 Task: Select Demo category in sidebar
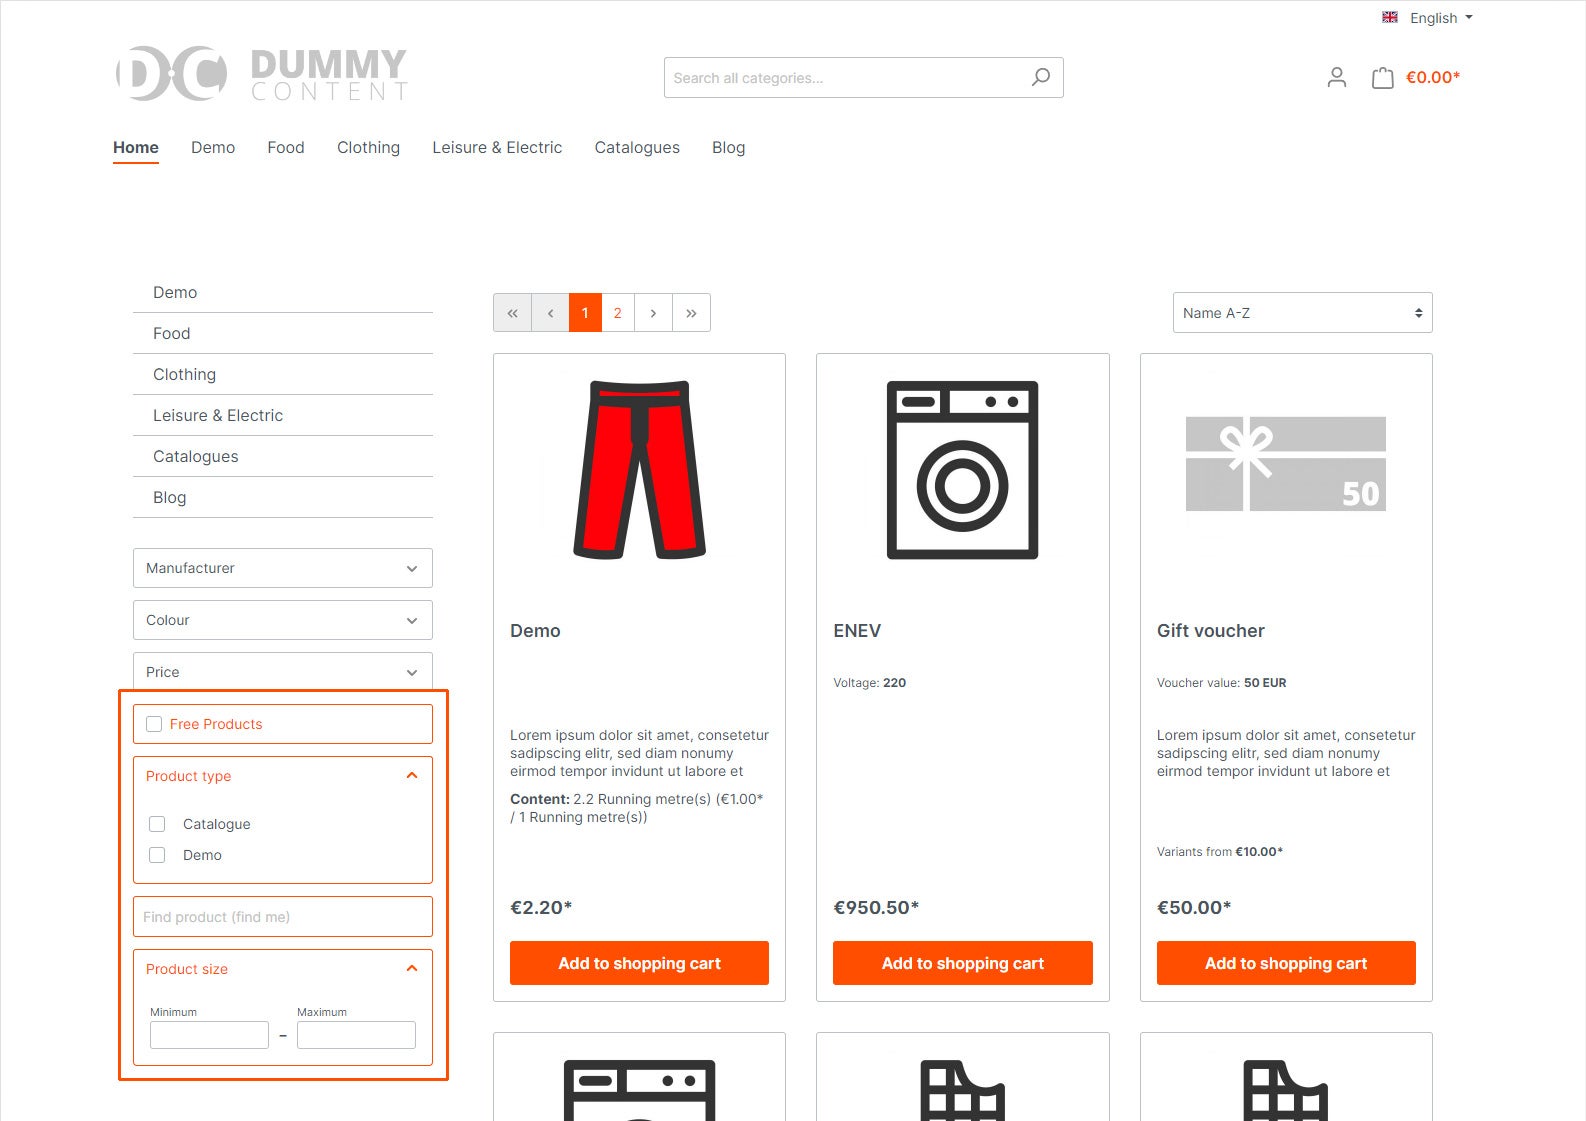283,292
